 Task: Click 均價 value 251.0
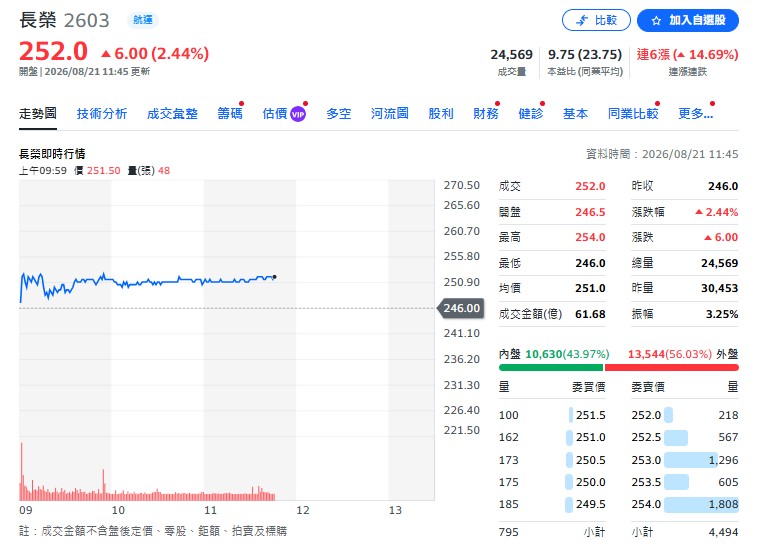coord(590,288)
